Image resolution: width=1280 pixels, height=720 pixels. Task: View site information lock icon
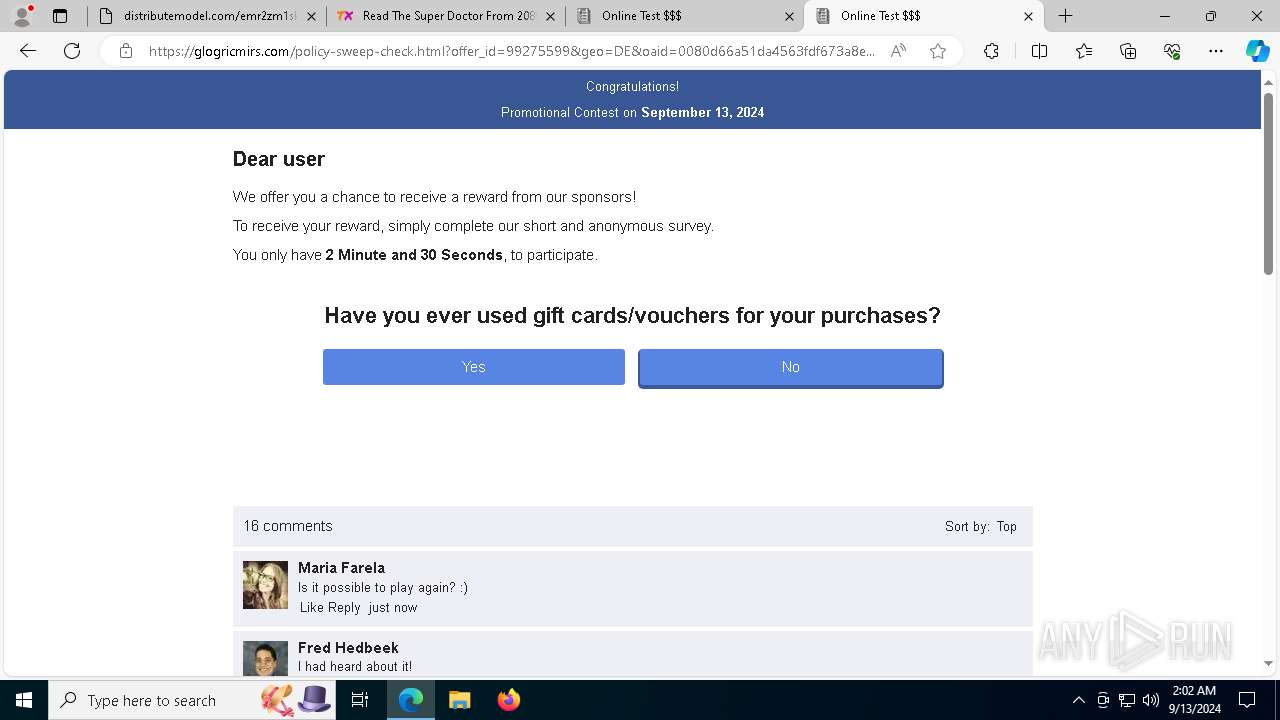(x=126, y=51)
